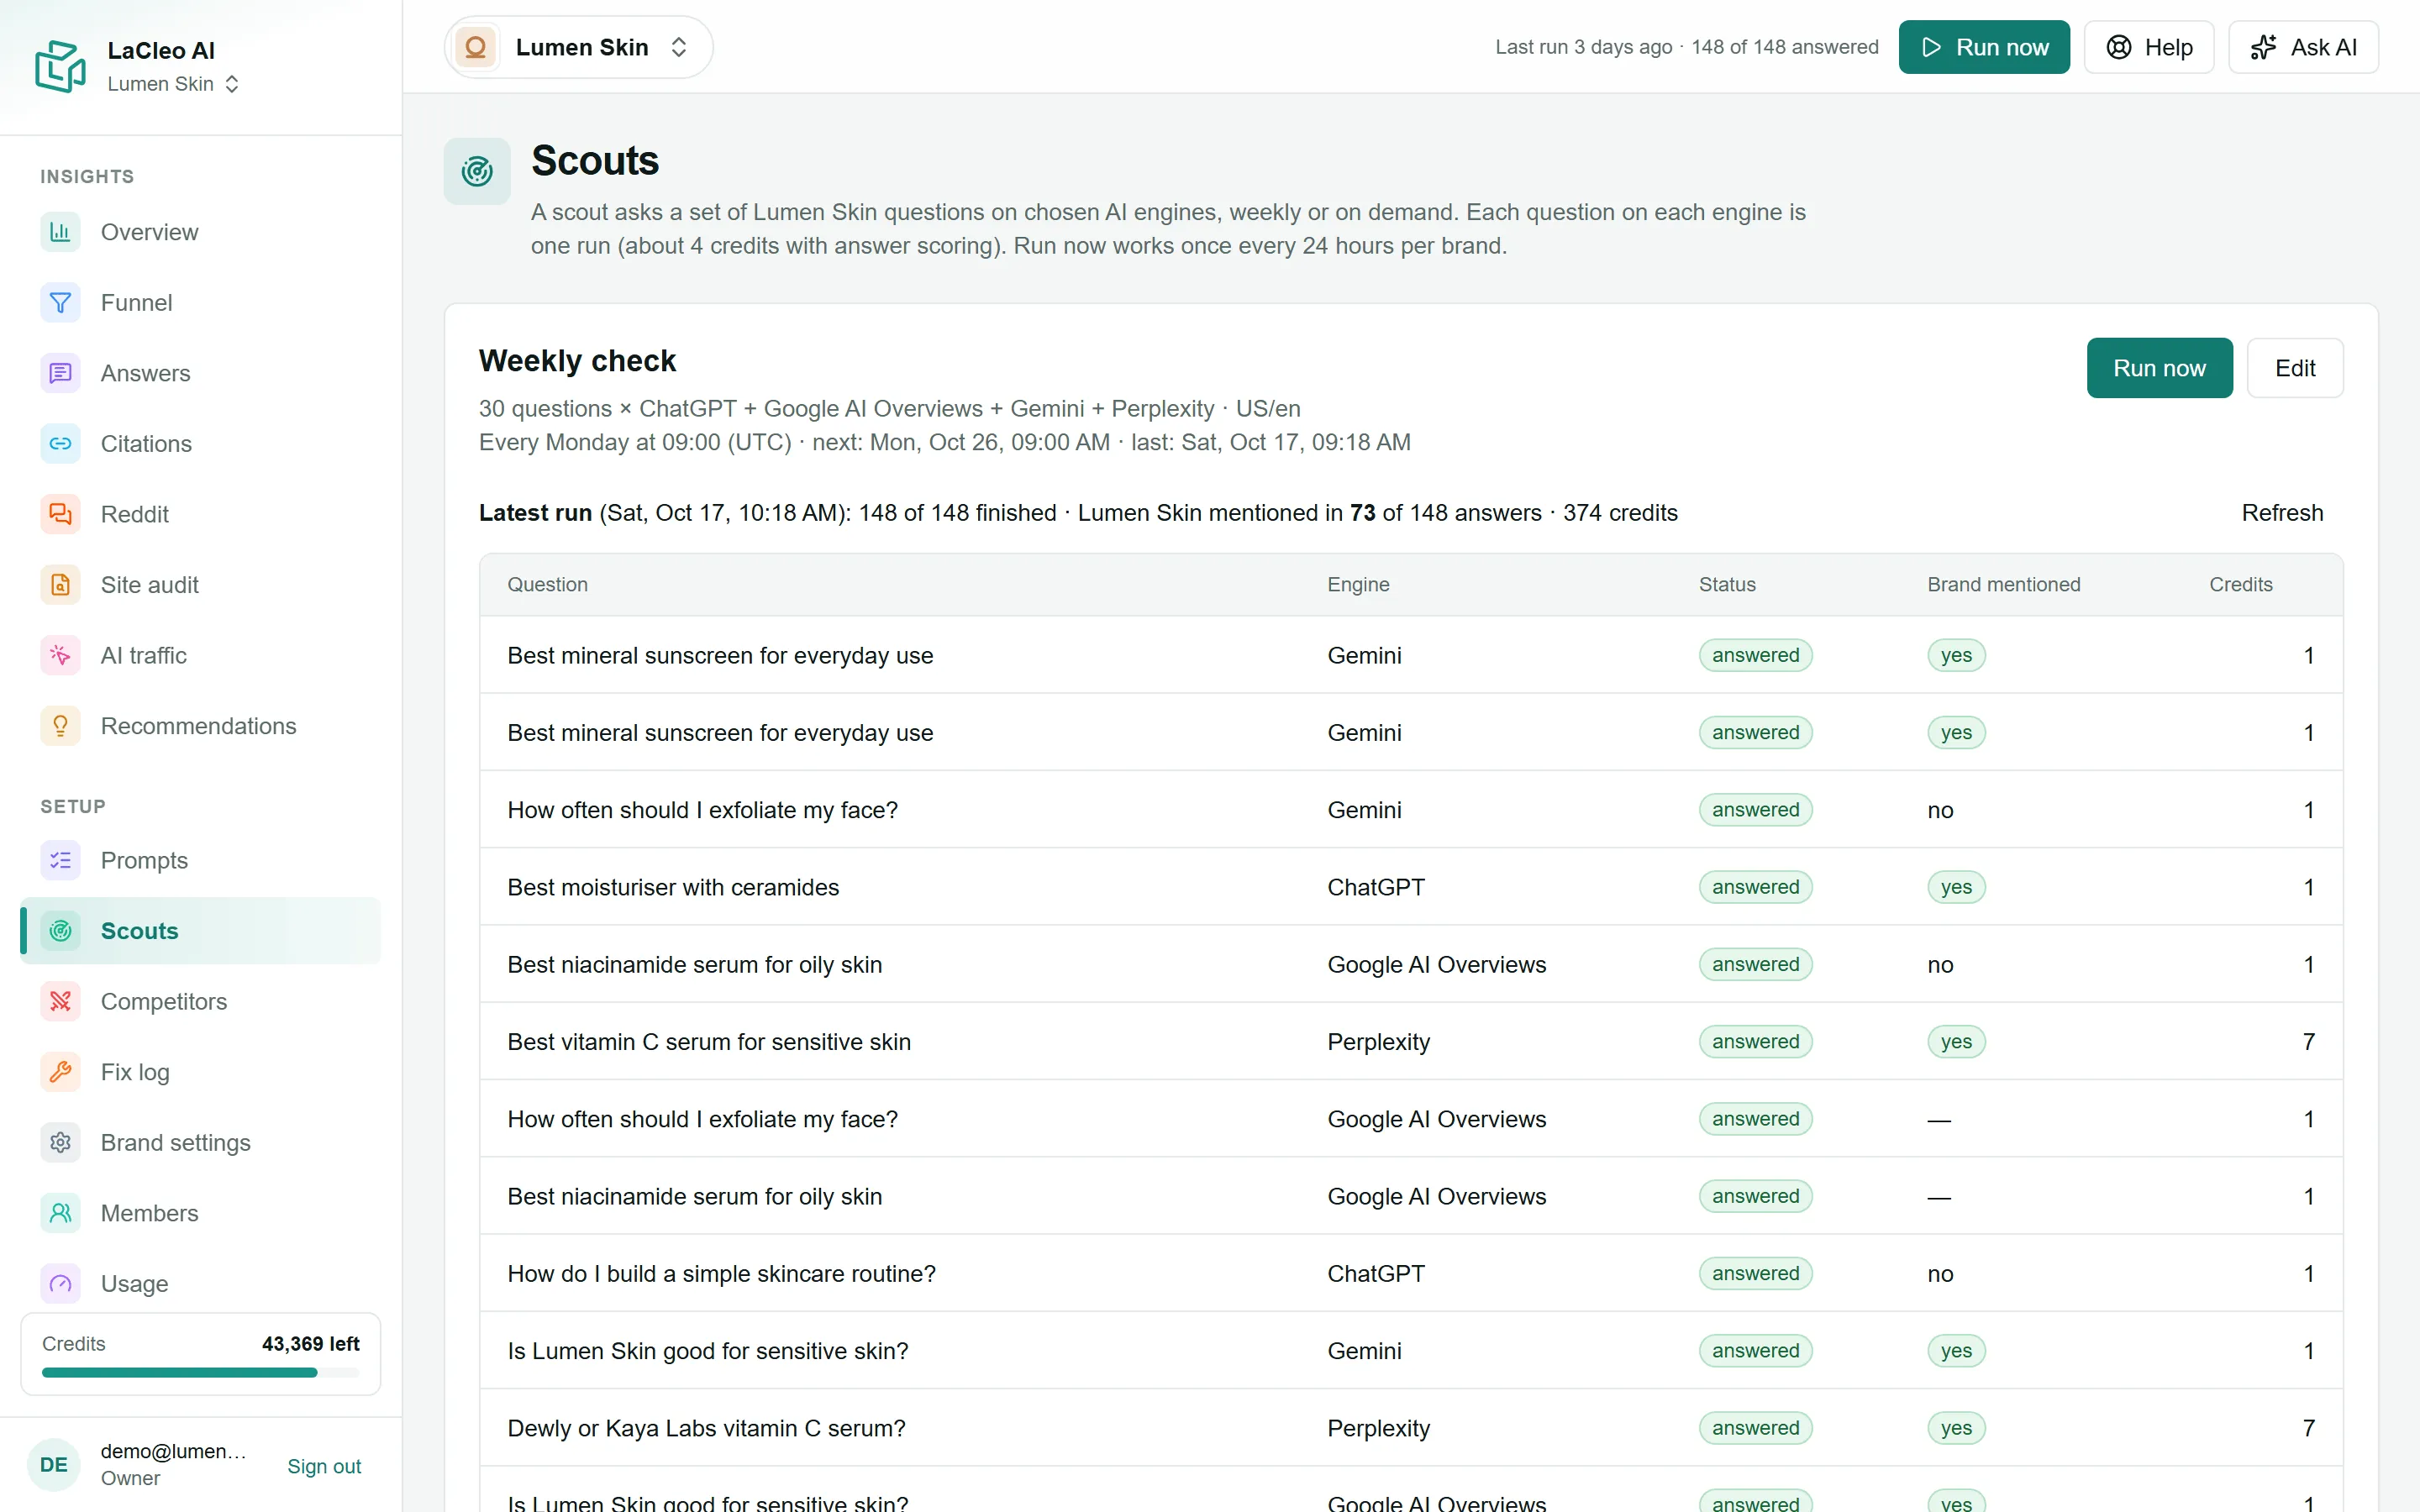Screen dimensions: 2420x1512
Task: Open the Citations menu entry
Action: 201,444
